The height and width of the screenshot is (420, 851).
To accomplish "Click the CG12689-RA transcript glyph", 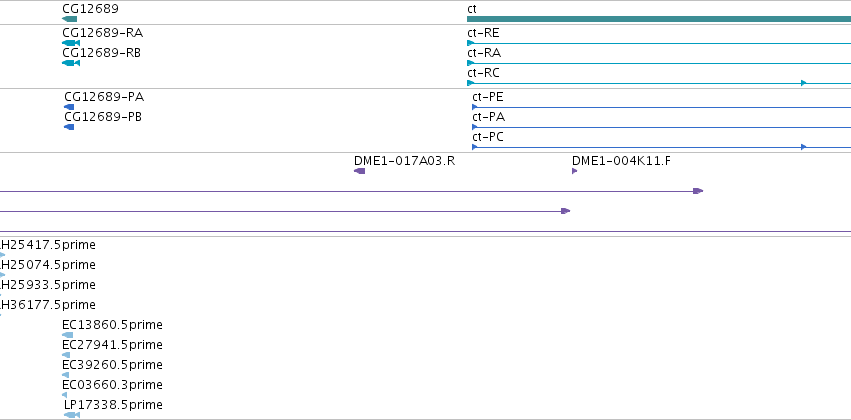I will point(71,43).
